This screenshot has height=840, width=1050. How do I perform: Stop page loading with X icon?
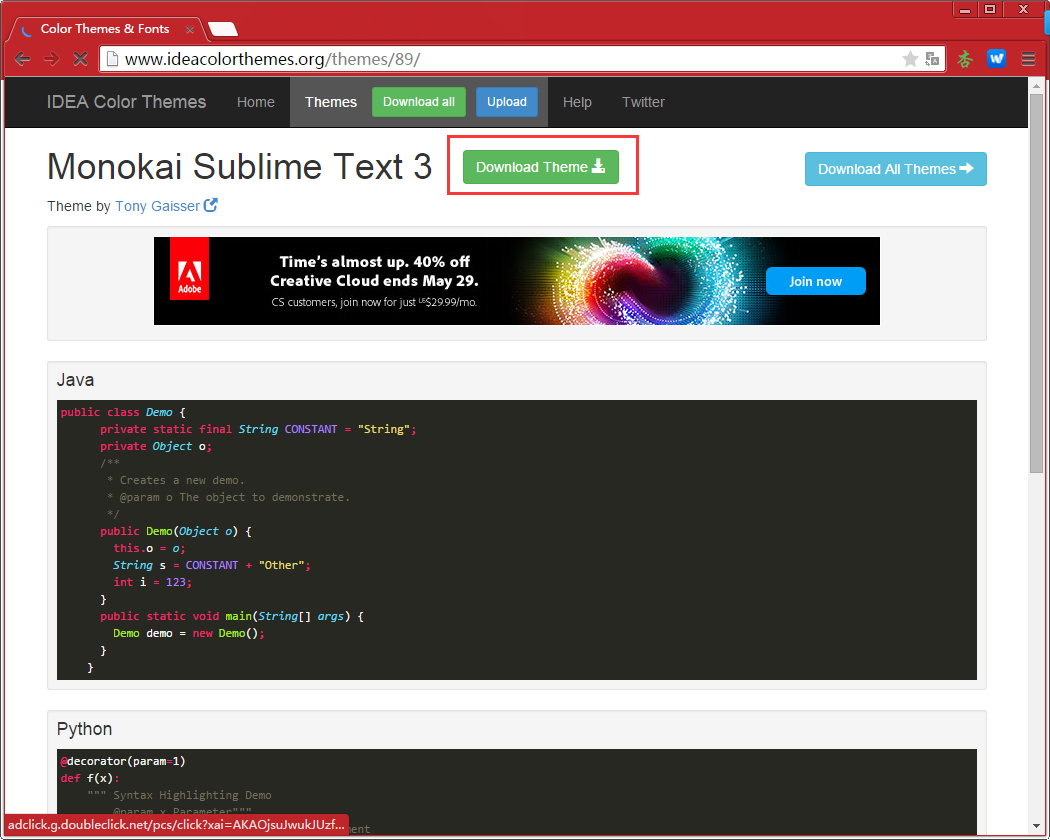[80, 59]
